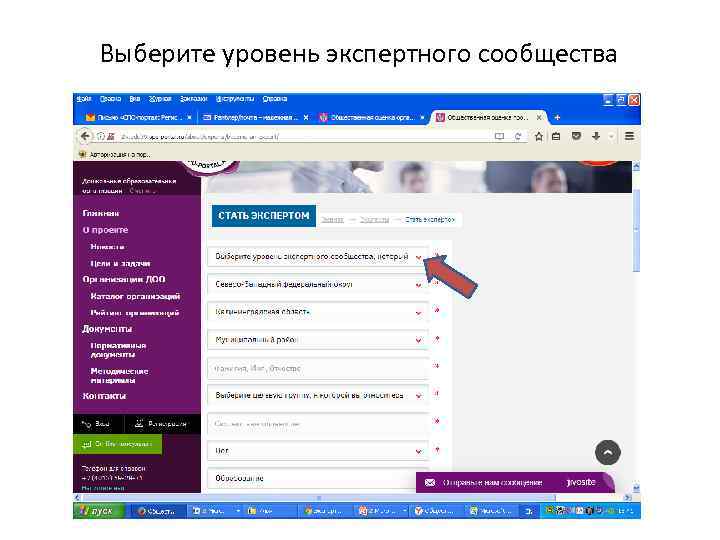Close the Rambler mail tab
Screen dimensions: 720x540
tap(306, 118)
